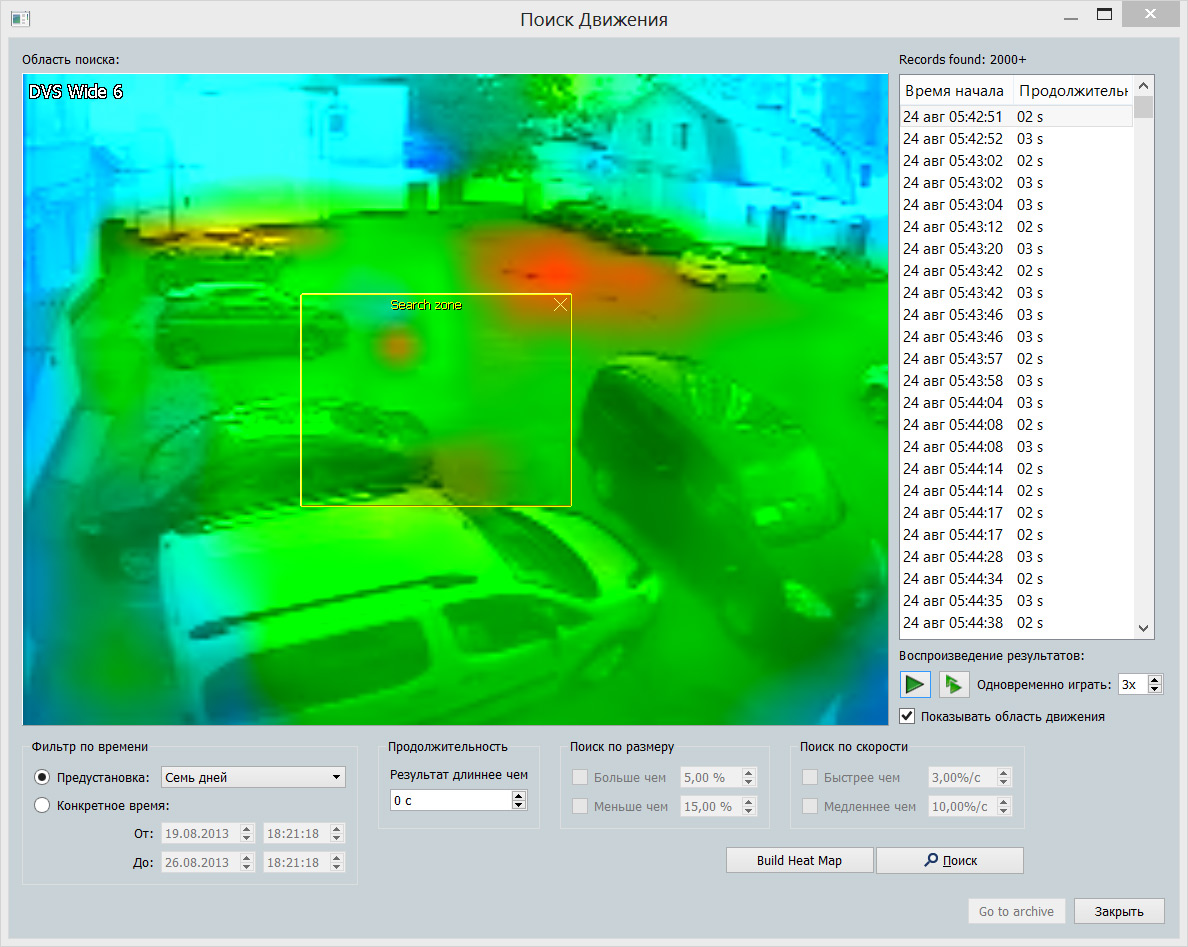Click the Build Heat Map button

799,860
